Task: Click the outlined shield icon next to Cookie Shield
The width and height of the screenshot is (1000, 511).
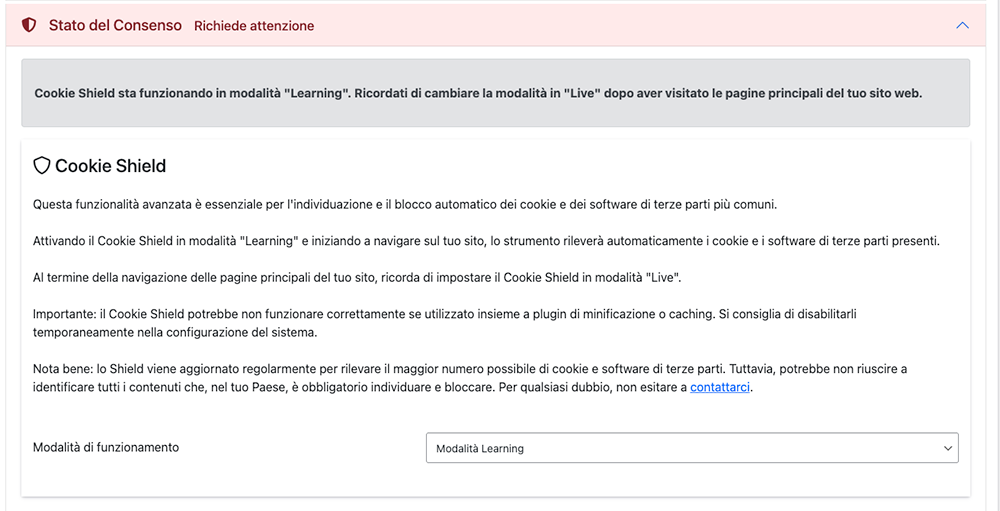Action: point(42,166)
